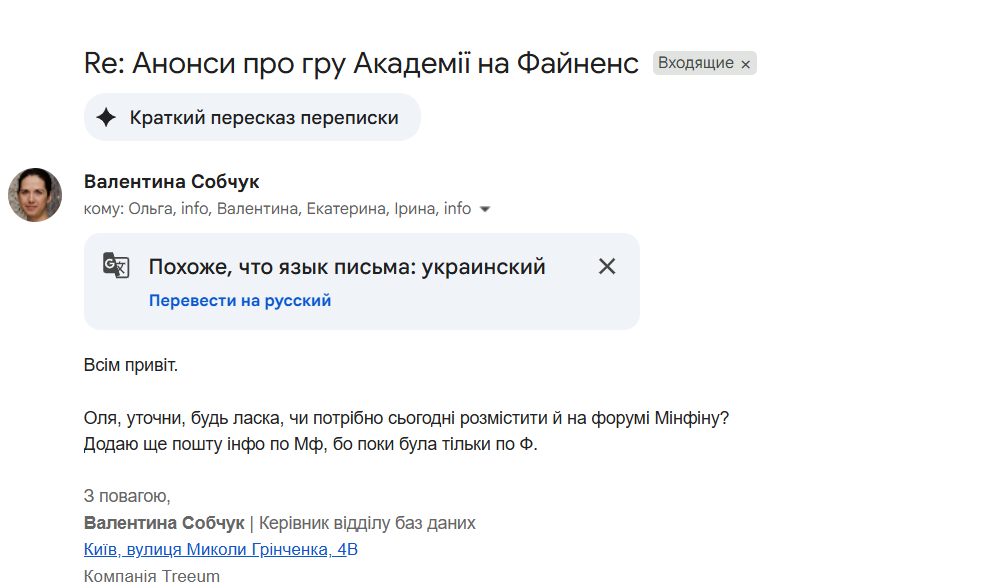Click the detected language text украинский
This screenshot has height=588, width=984.
[x=483, y=267]
